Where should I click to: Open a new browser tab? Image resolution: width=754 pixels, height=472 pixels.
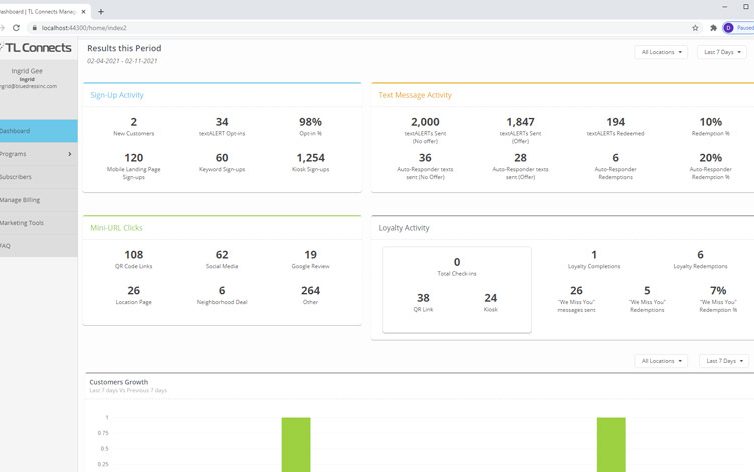click(x=101, y=11)
